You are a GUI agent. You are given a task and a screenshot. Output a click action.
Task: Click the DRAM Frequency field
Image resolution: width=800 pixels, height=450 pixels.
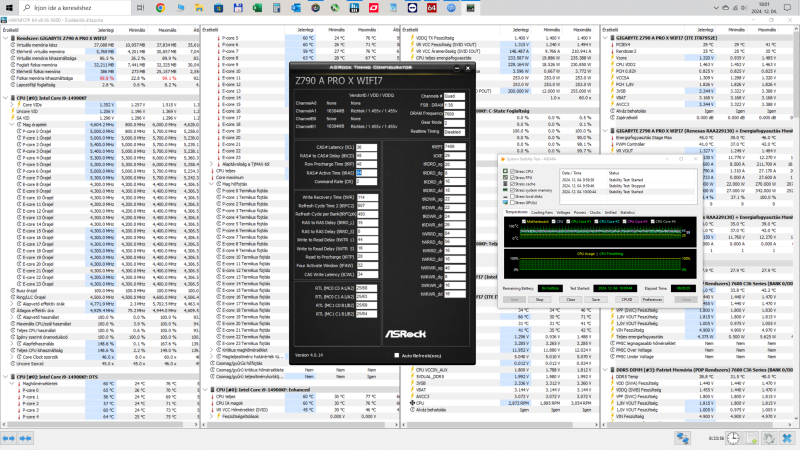pyautogui.click(x=454, y=114)
